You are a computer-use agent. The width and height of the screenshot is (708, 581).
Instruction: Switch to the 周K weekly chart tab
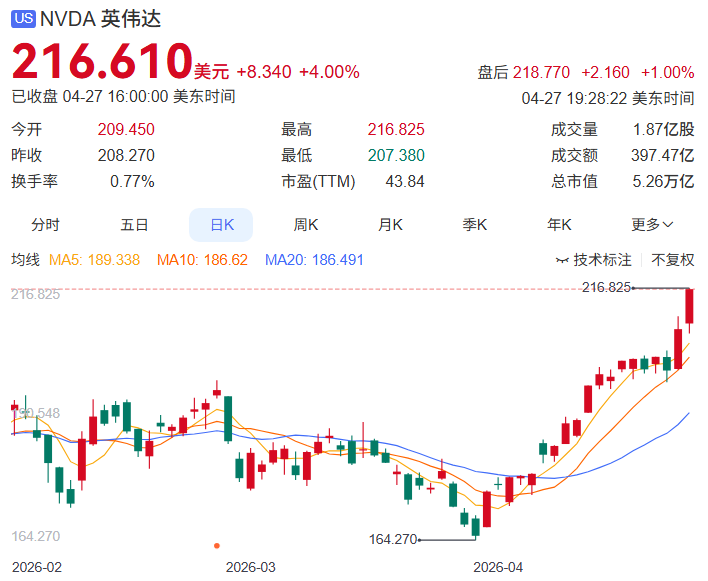(305, 225)
